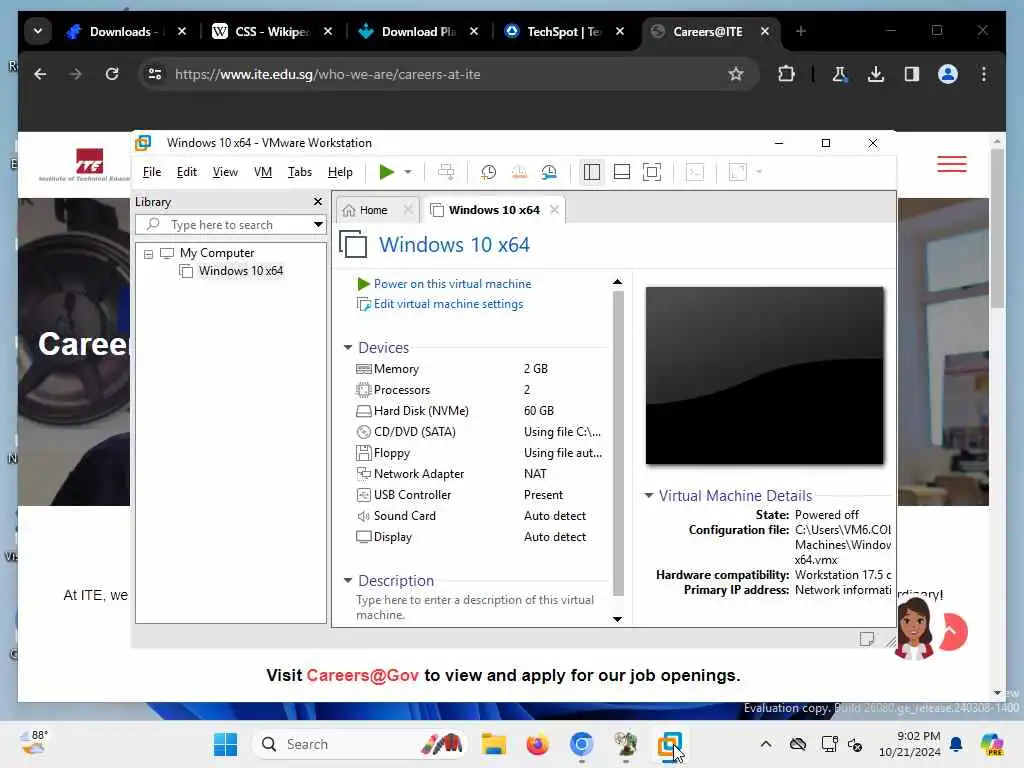Collapse the Devices section
This screenshot has height=768, width=1024.
click(x=348, y=347)
